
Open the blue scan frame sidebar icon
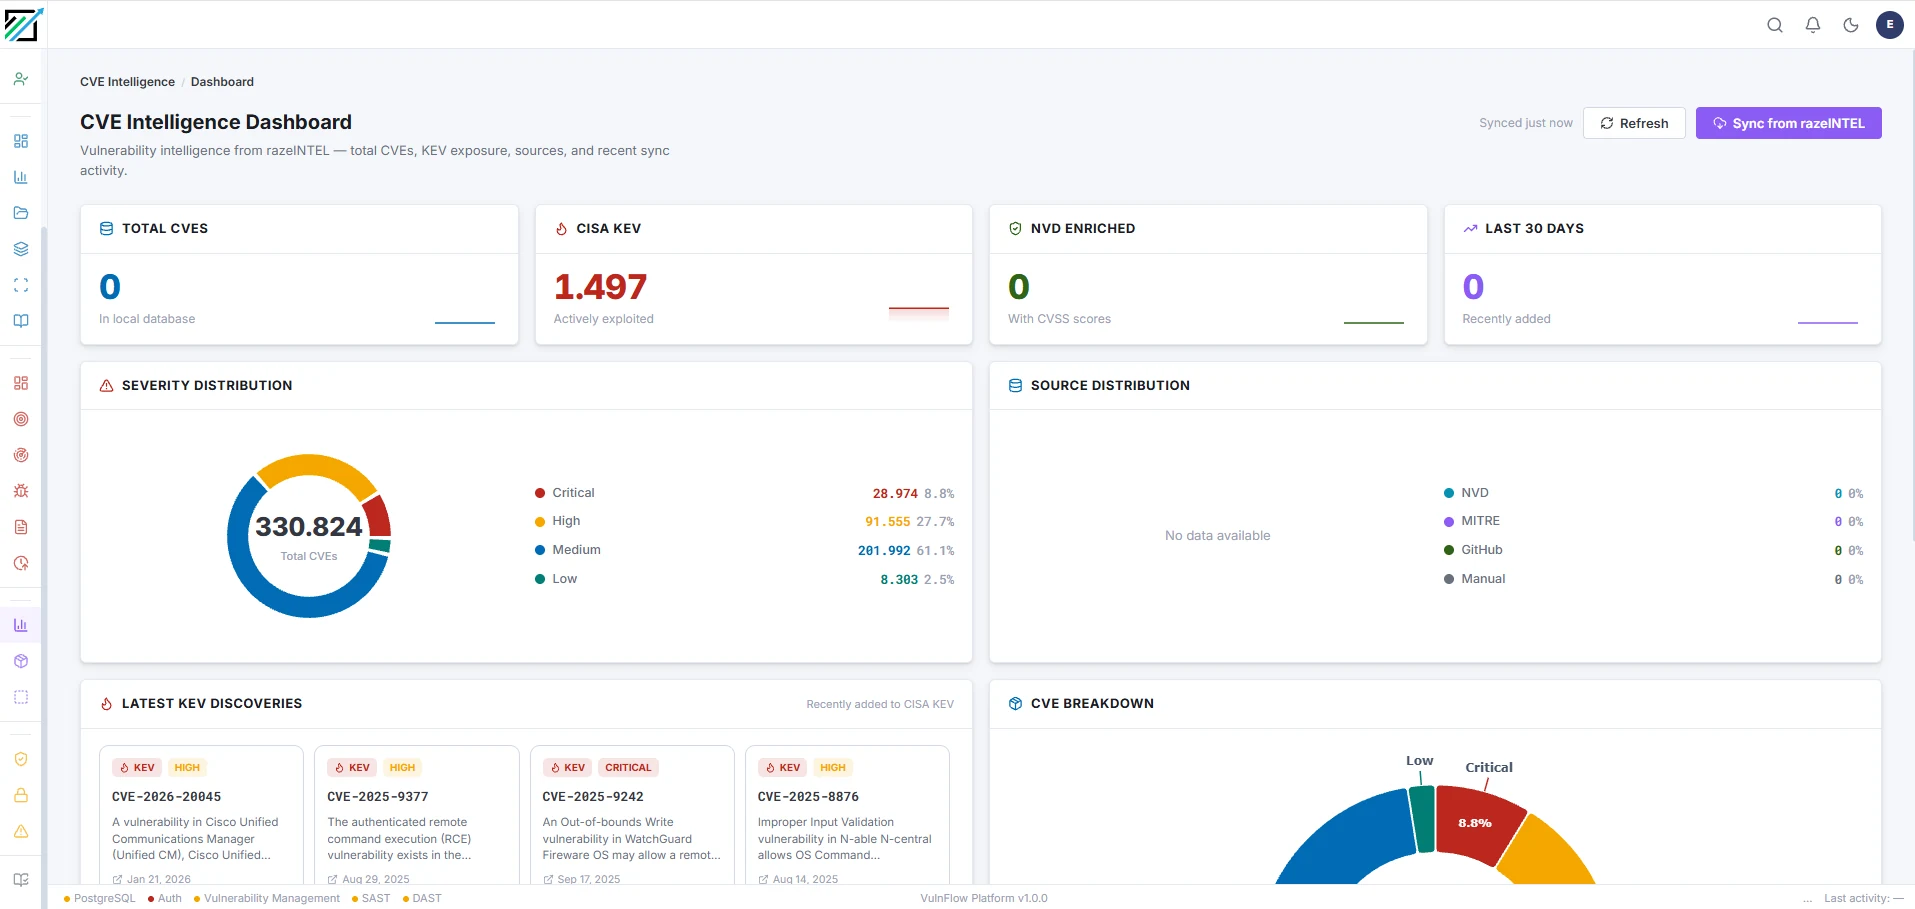[x=21, y=285]
